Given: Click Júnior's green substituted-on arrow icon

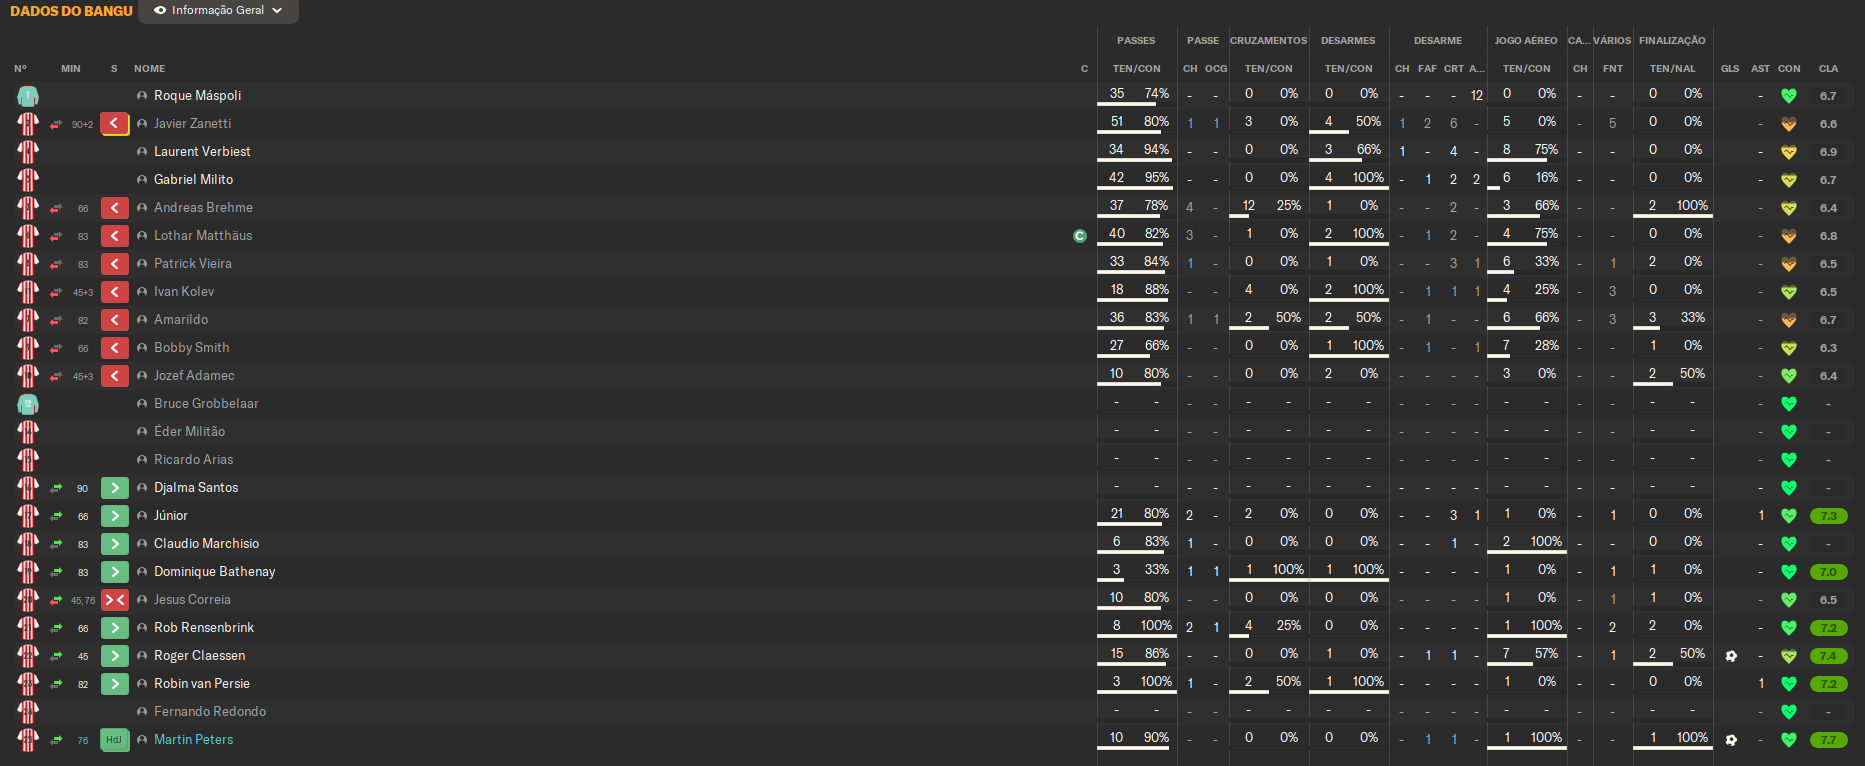Looking at the screenshot, I should pos(115,516).
